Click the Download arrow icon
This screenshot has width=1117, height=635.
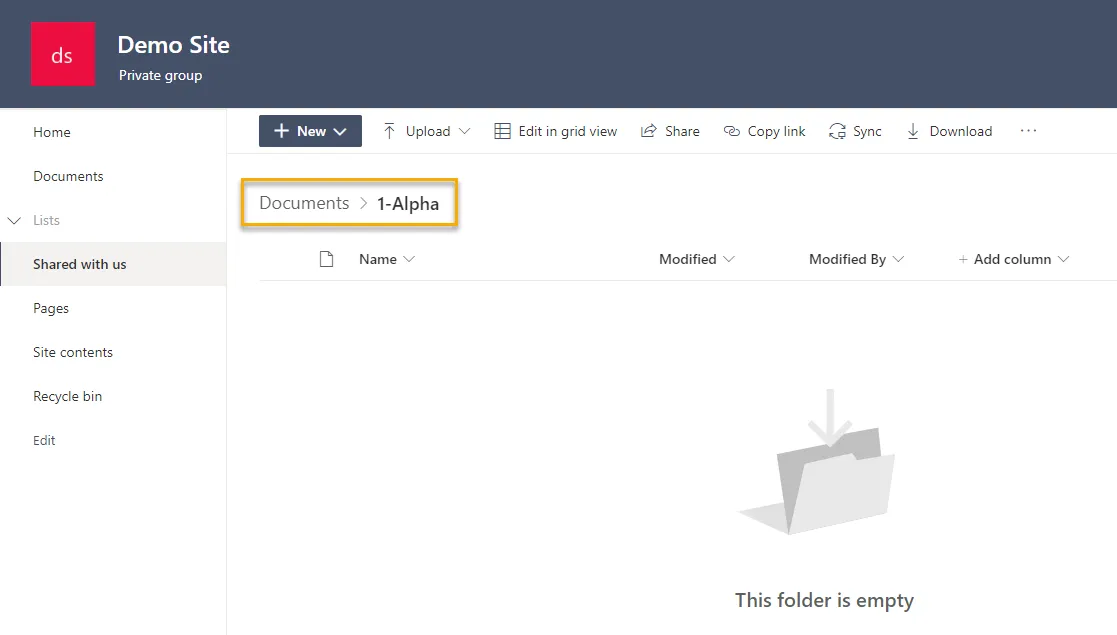click(913, 131)
